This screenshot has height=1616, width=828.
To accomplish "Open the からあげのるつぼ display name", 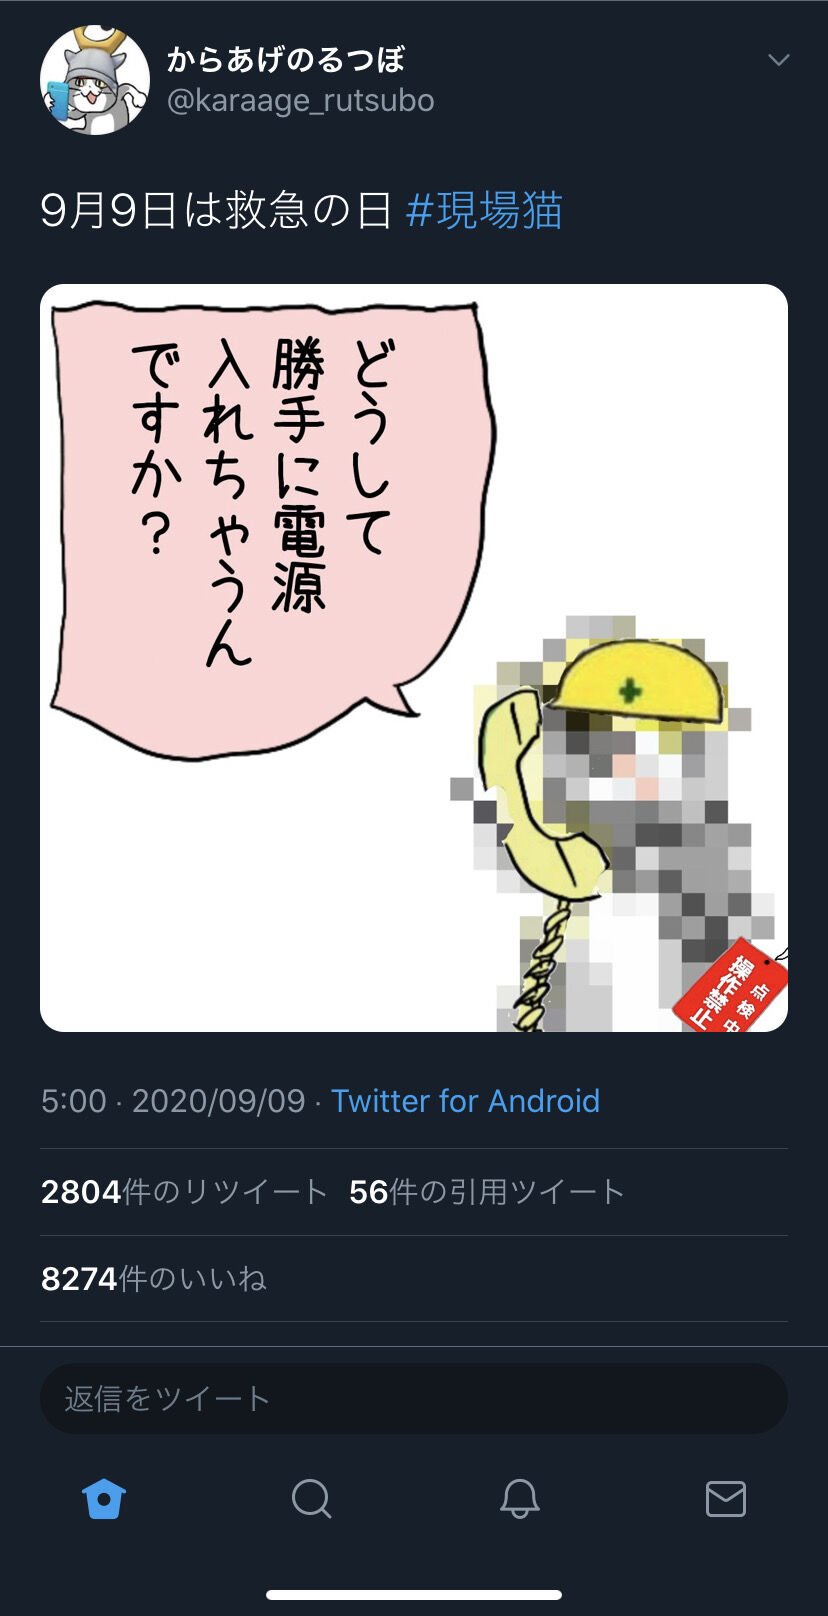I will pyautogui.click(x=286, y=59).
